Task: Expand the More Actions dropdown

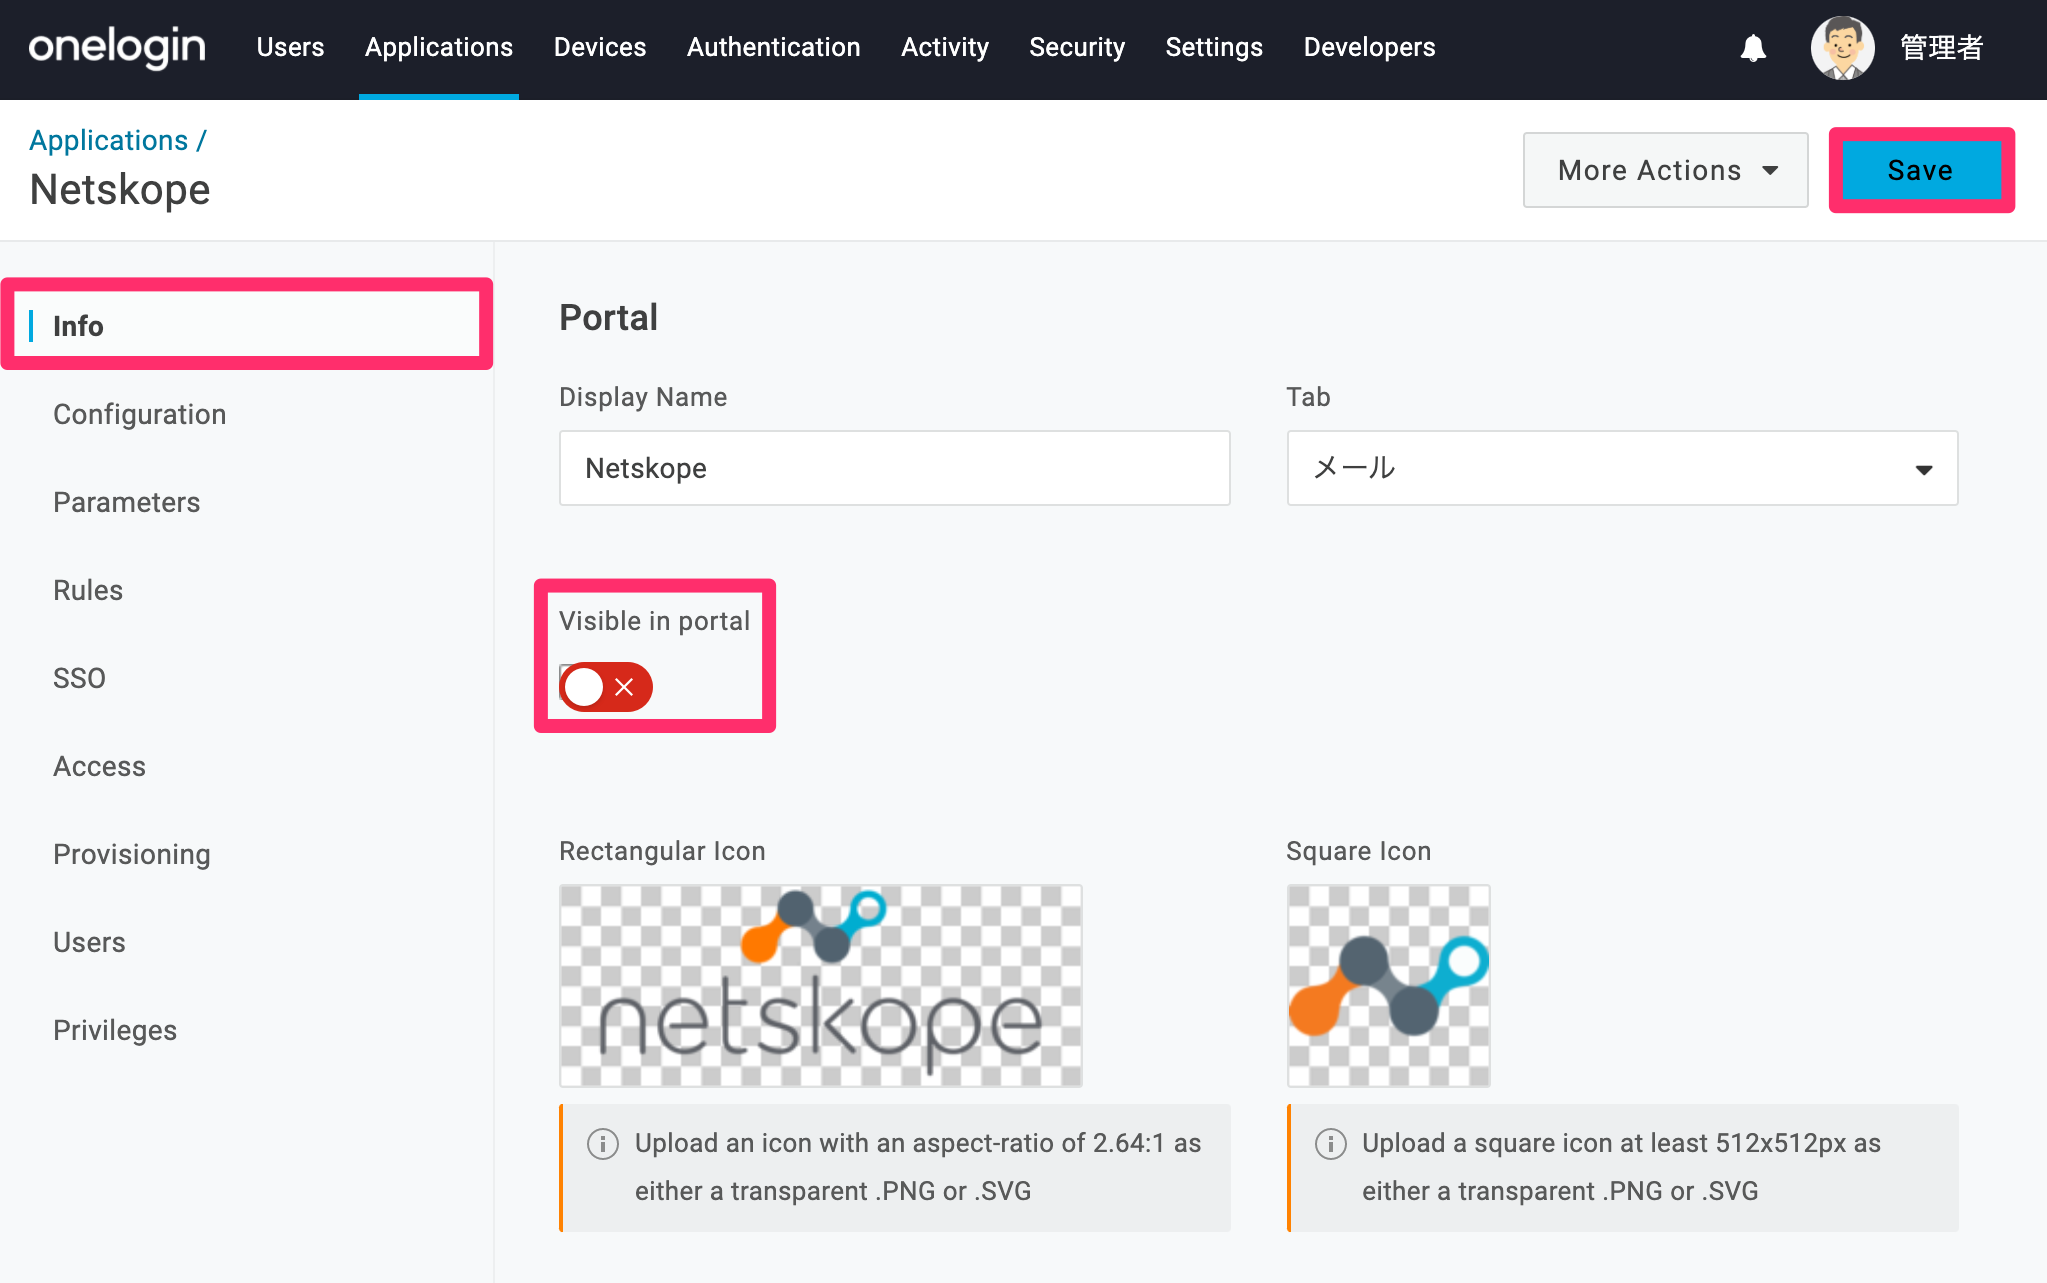Action: point(1665,170)
